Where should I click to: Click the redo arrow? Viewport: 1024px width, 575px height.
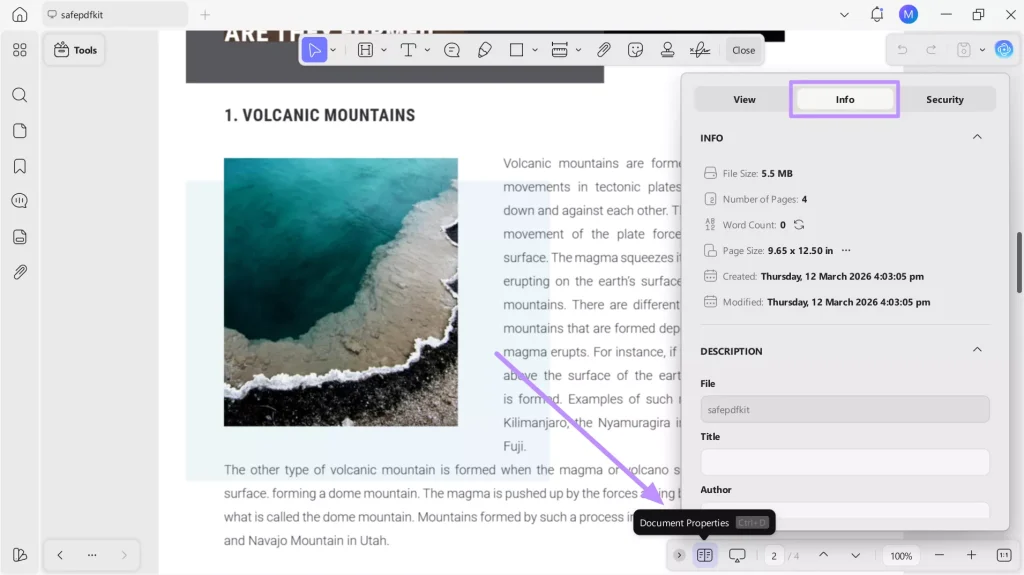[x=931, y=50]
